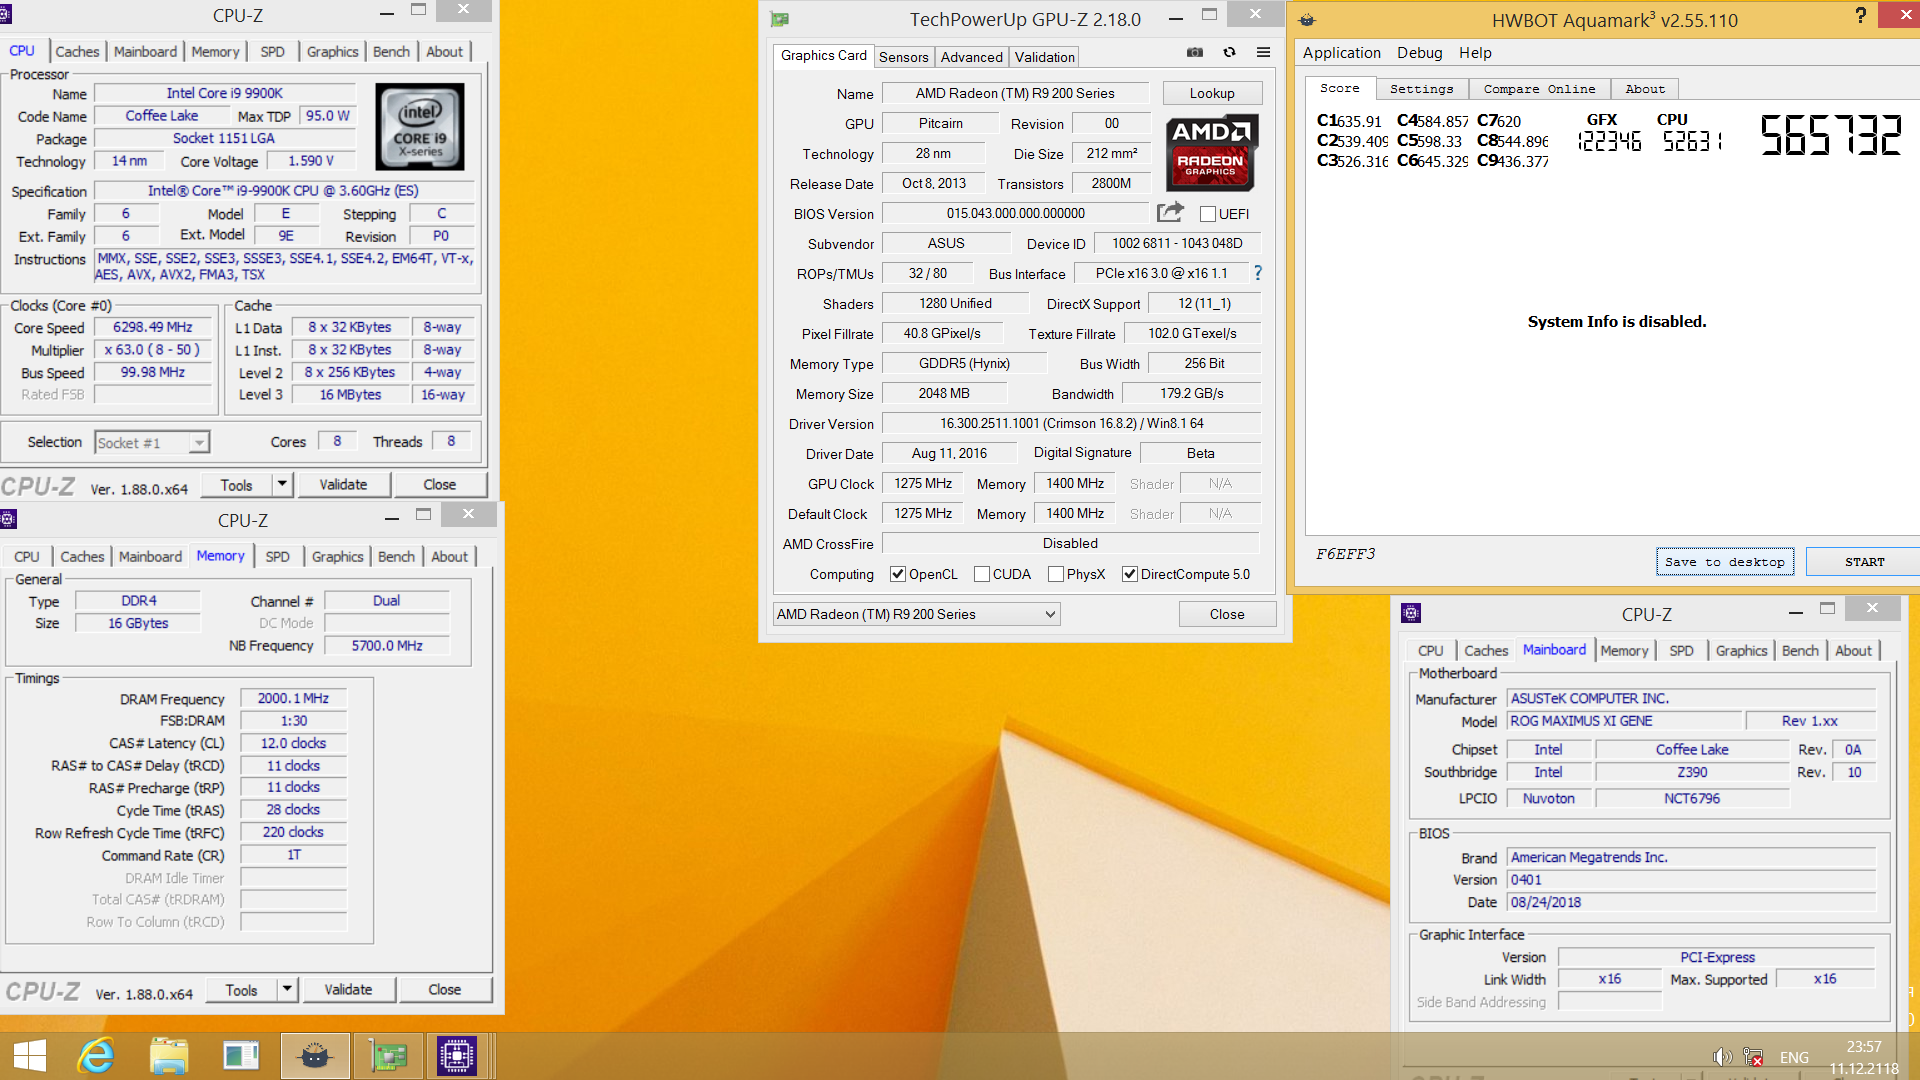Click the Lookup button in GPU-Z

[x=1212, y=93]
